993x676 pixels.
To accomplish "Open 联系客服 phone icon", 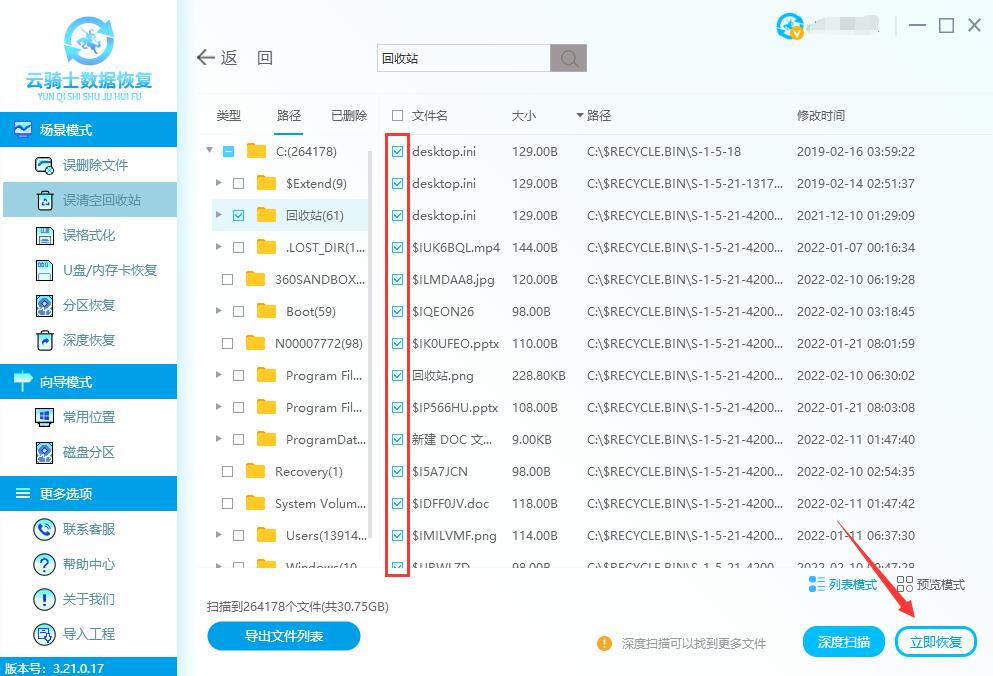I will pyautogui.click(x=44, y=529).
